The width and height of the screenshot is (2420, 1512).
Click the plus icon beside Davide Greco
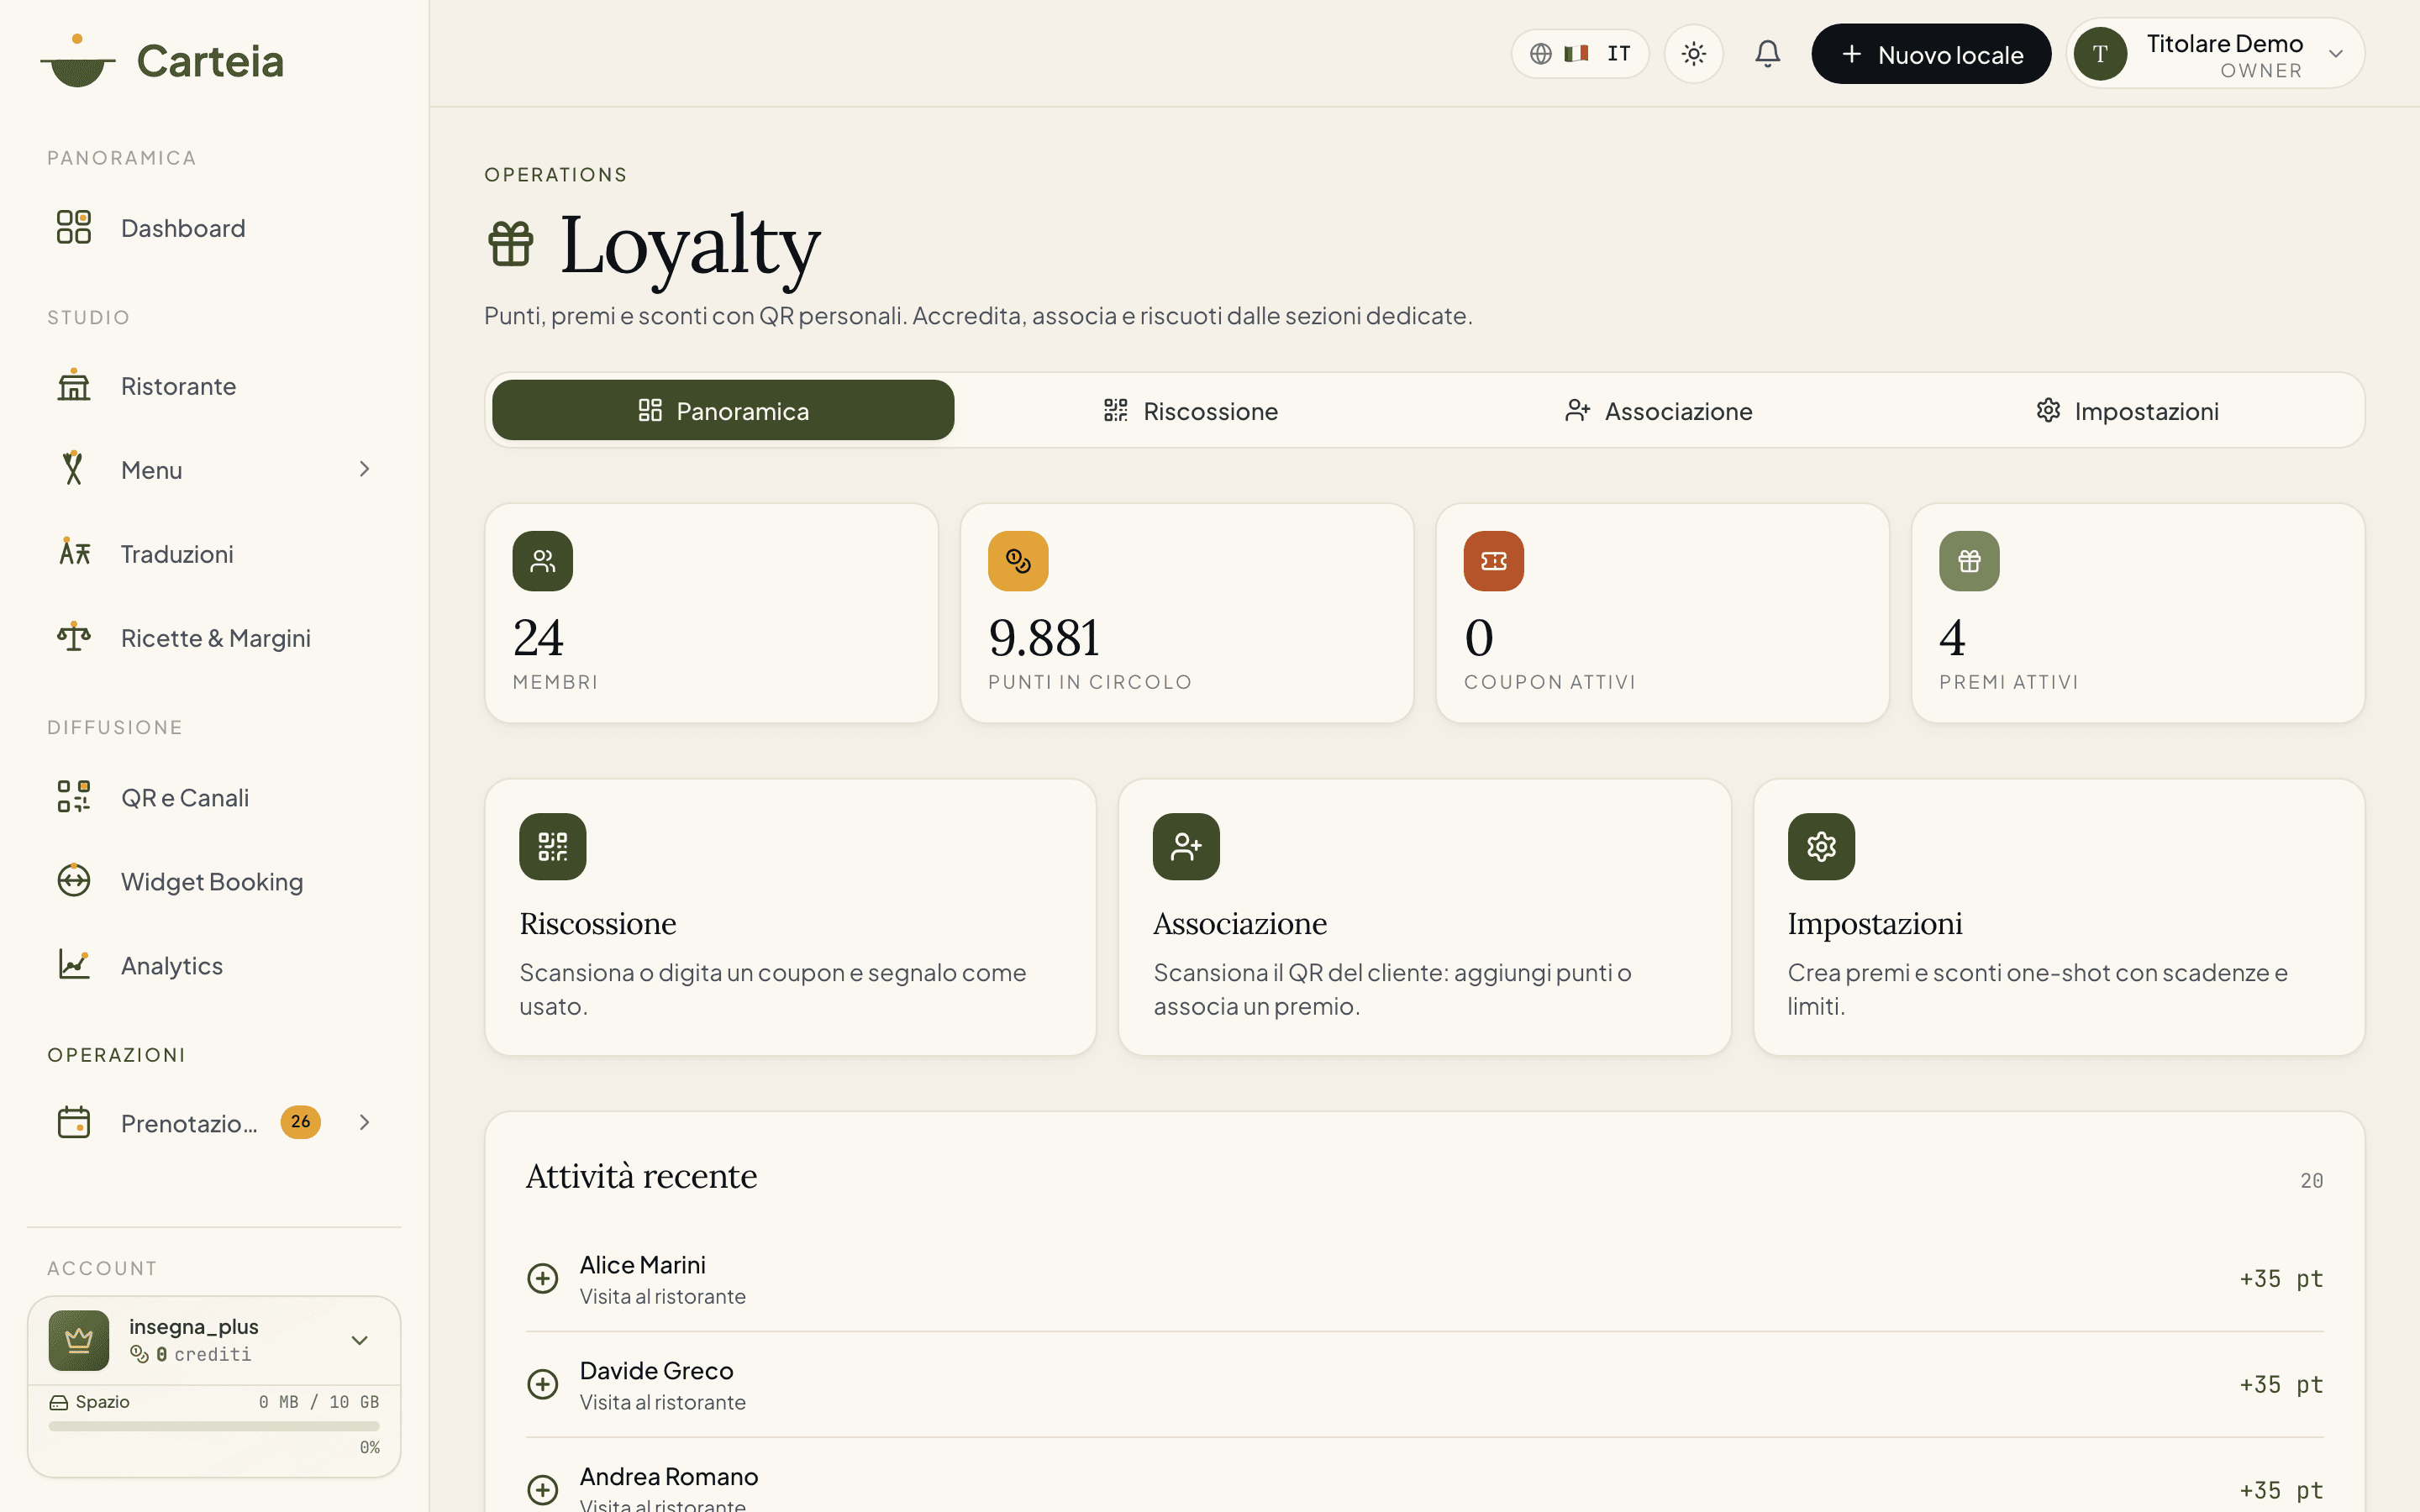tap(543, 1384)
